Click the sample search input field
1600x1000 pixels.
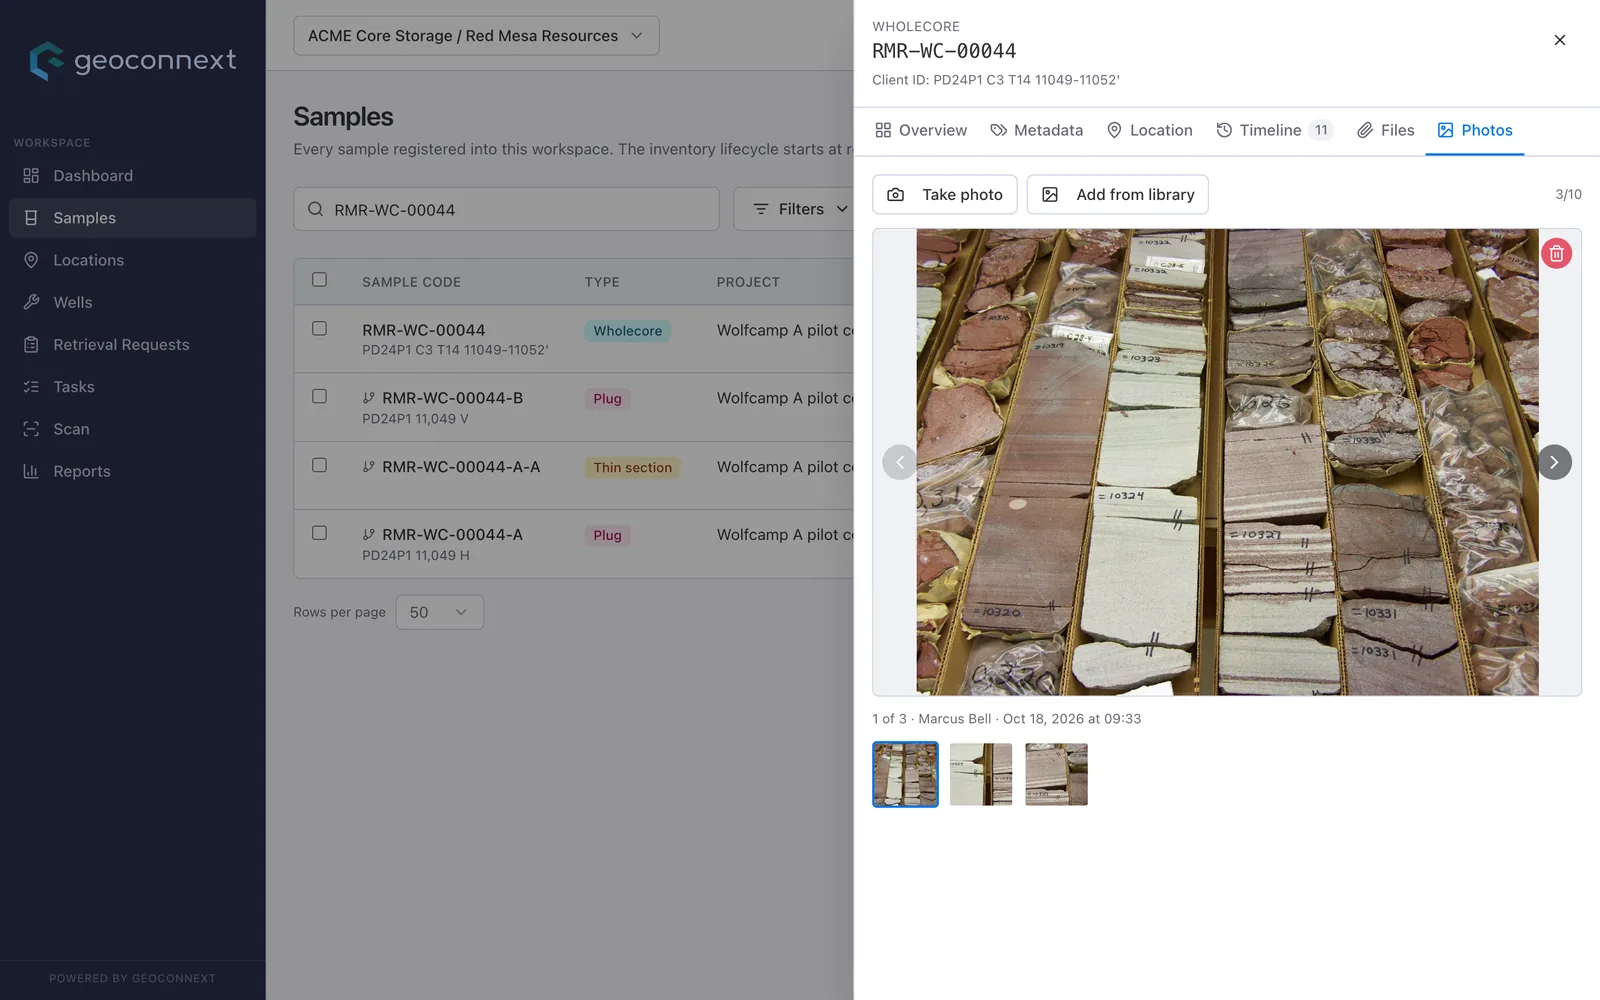pyautogui.click(x=506, y=209)
